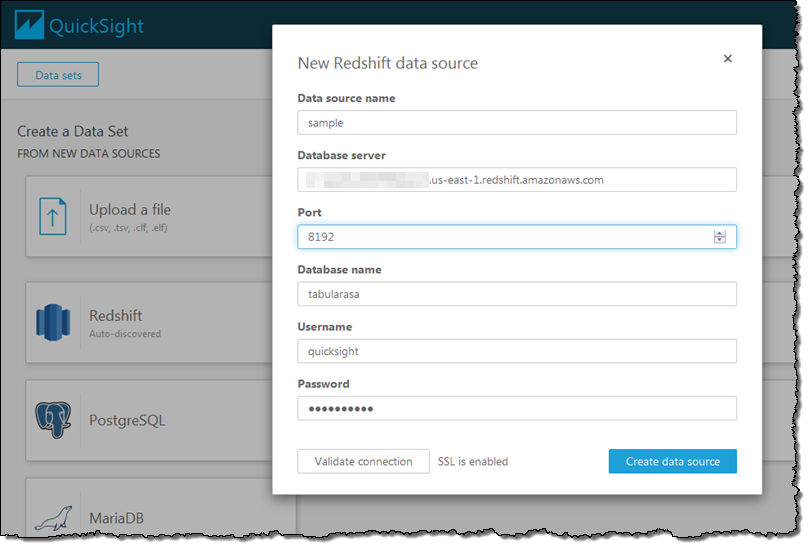
Task: Select the MariaDB seal icon
Action: click(53, 519)
